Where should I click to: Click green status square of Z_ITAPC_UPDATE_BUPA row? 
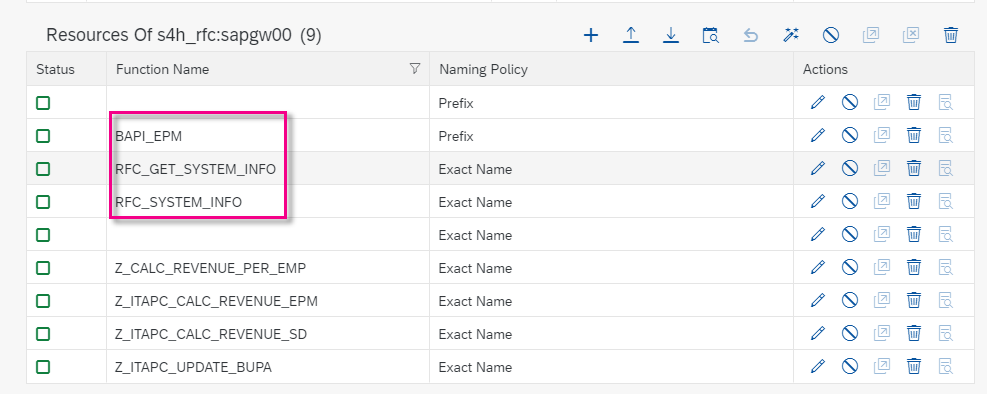click(x=43, y=366)
